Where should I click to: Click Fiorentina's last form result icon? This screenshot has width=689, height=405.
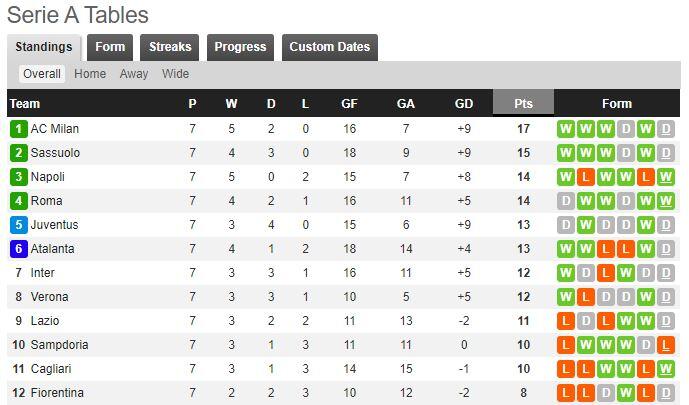(666, 393)
